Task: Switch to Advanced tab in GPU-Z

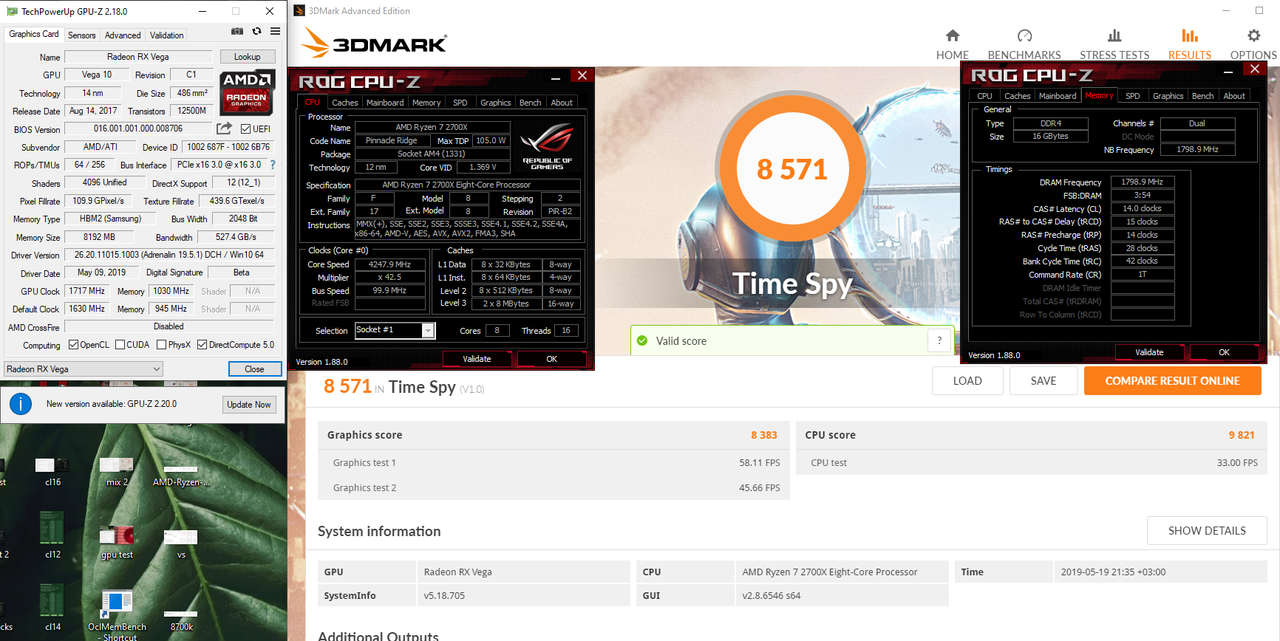Action: tap(123, 35)
